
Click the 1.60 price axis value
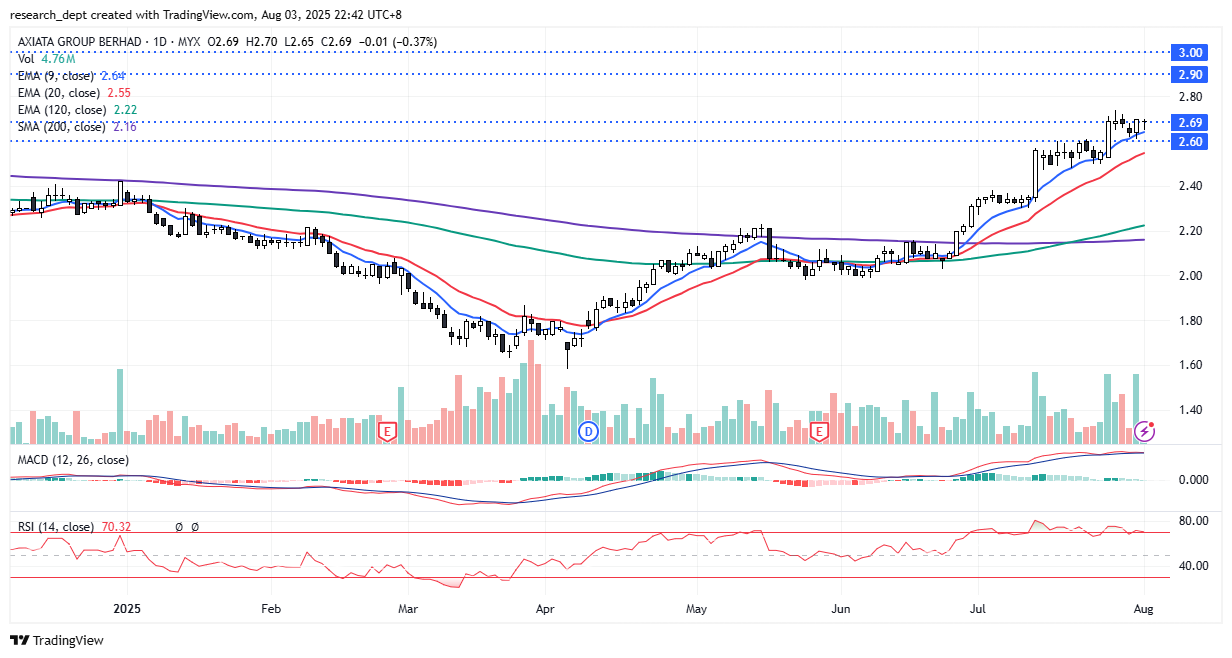[x=1189, y=366]
